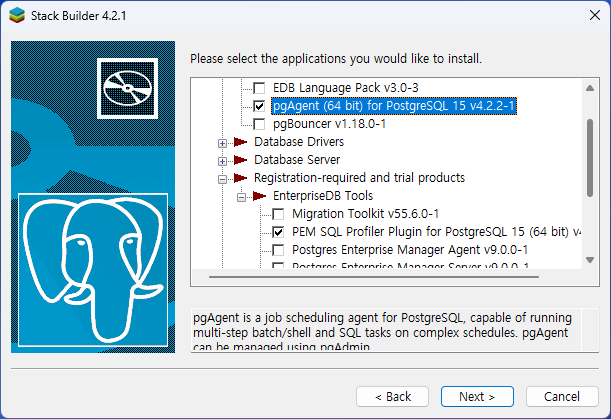Screen dimensions: 611x419
Task: Cancel the Stack Builder wizard
Action: (x=562, y=396)
